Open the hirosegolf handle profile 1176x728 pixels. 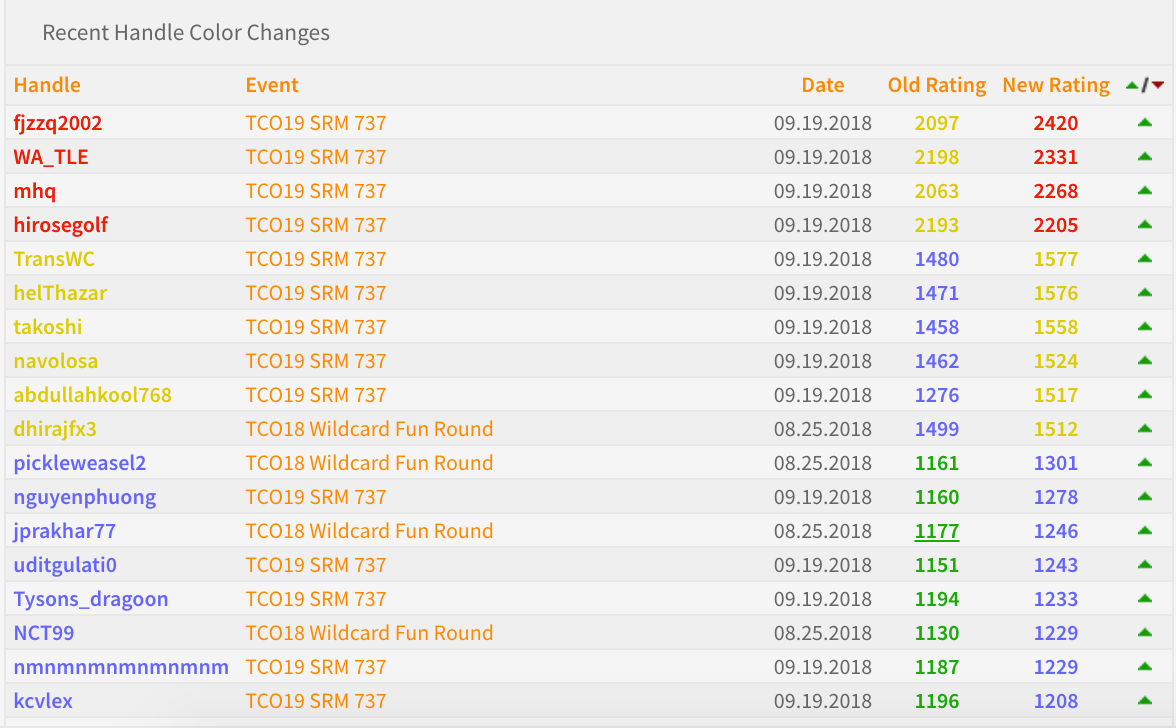click(x=61, y=225)
